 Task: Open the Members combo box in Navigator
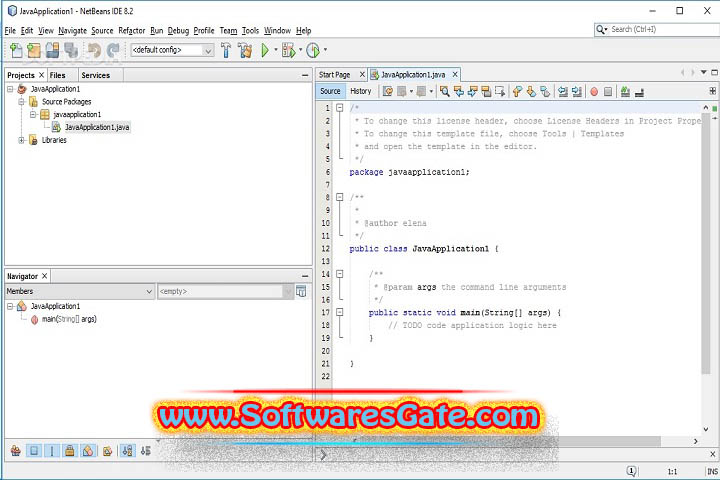79,291
